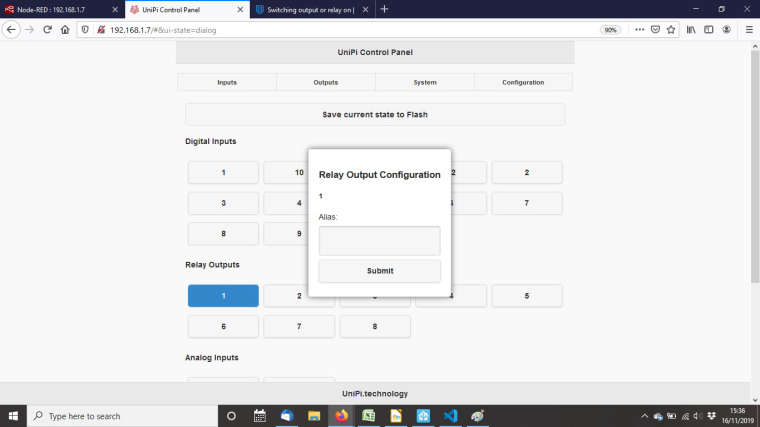Open the Firefox hamburger menu
Screen dimensions: 760x427
[x=749, y=30]
